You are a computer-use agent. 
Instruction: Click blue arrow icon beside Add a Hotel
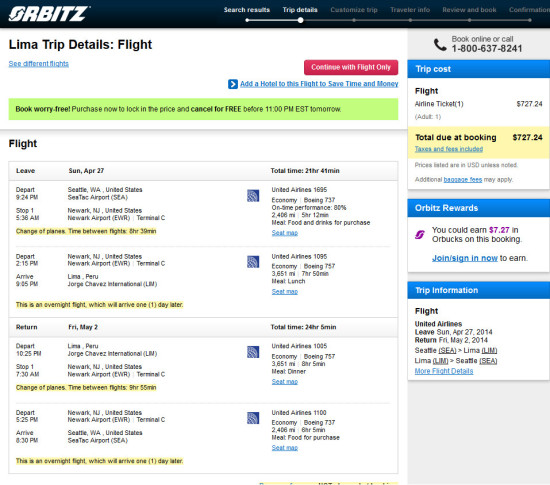(x=233, y=84)
